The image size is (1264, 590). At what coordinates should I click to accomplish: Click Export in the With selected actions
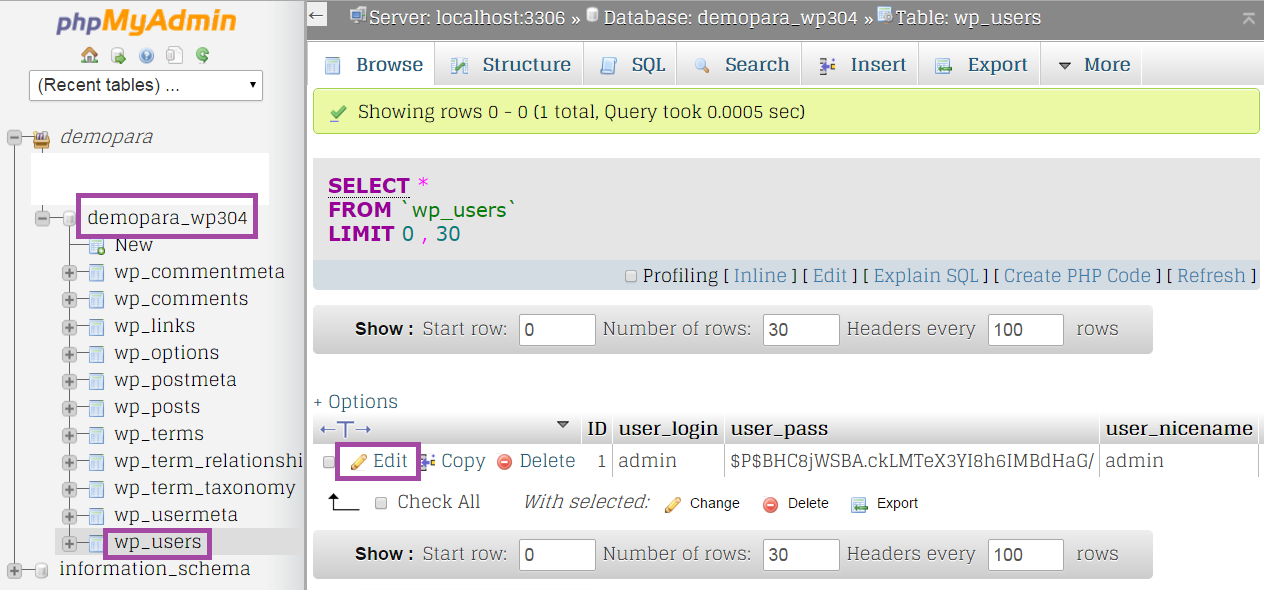[x=885, y=504]
